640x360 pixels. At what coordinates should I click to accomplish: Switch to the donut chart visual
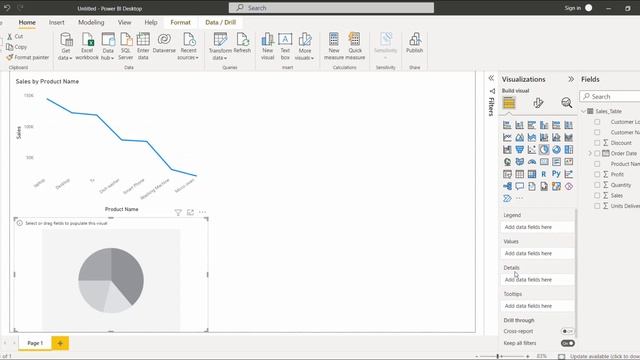click(556, 150)
